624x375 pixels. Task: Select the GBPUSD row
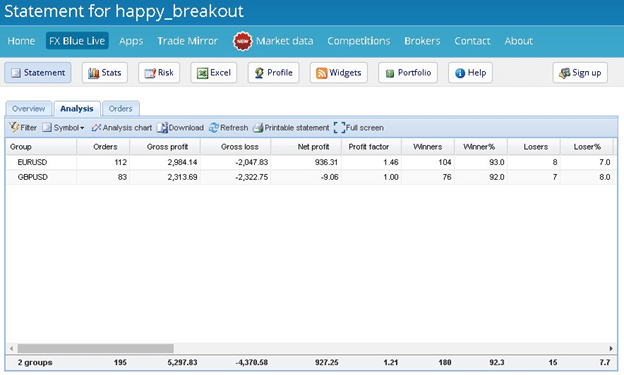pyautogui.click(x=310, y=177)
